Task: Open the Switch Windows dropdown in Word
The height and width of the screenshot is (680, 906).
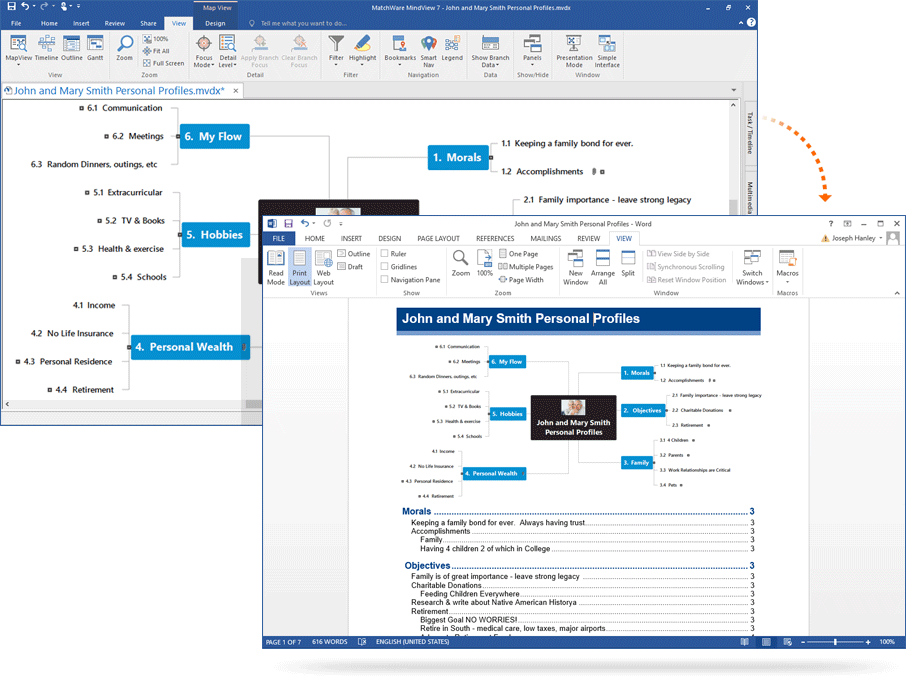Action: tap(752, 267)
